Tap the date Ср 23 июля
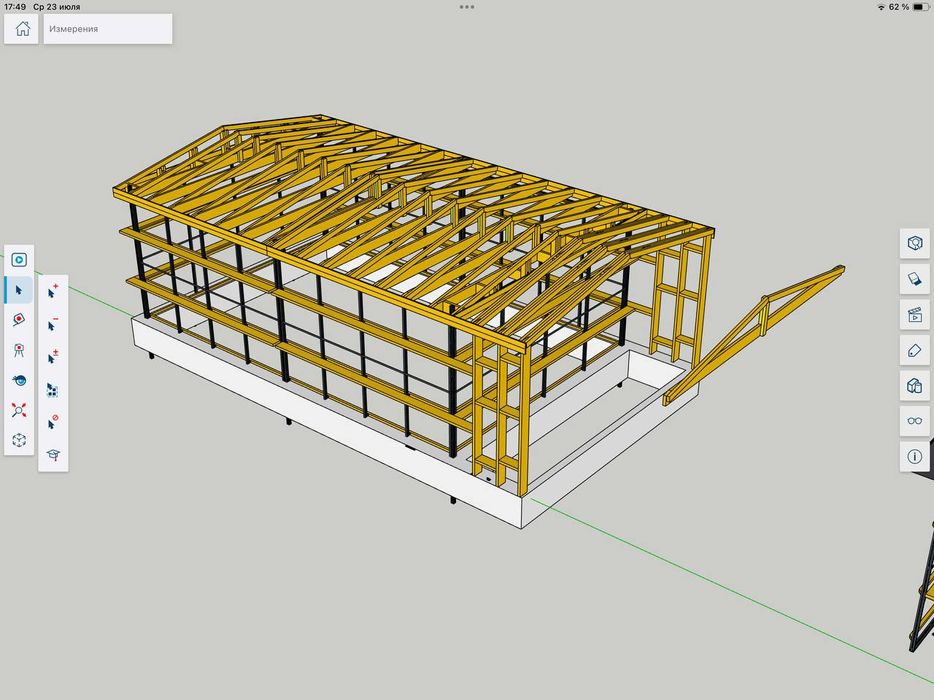934x700 pixels. click(57, 7)
